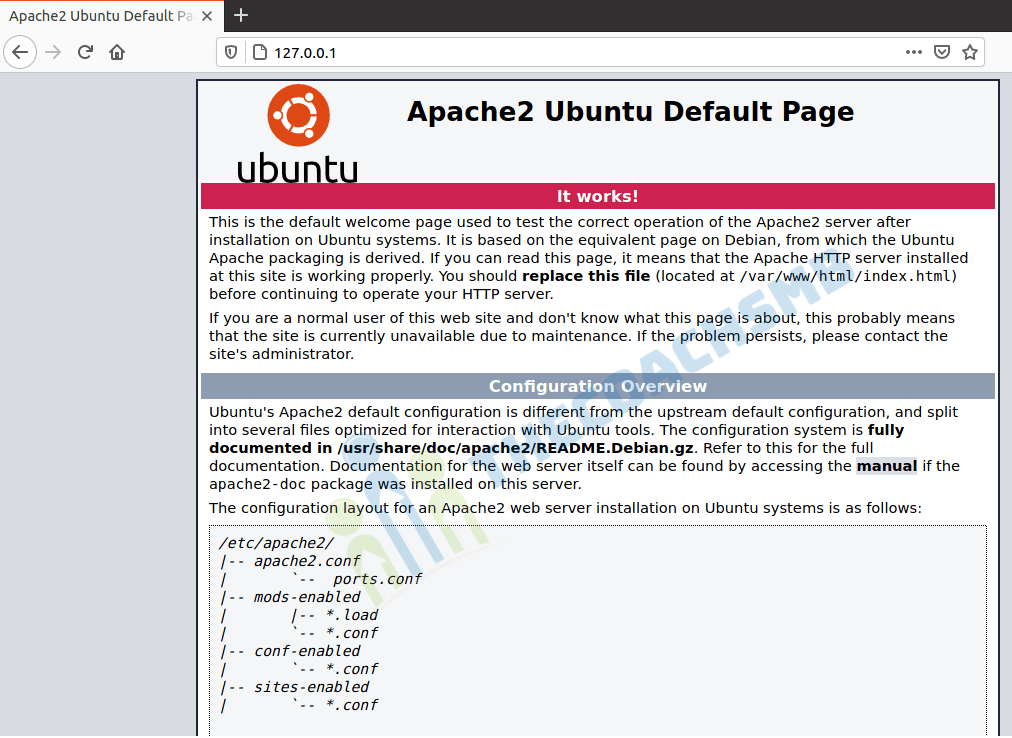Click "ports.conf" in the config tree
The image size is (1012, 738).
pyautogui.click(x=377, y=579)
